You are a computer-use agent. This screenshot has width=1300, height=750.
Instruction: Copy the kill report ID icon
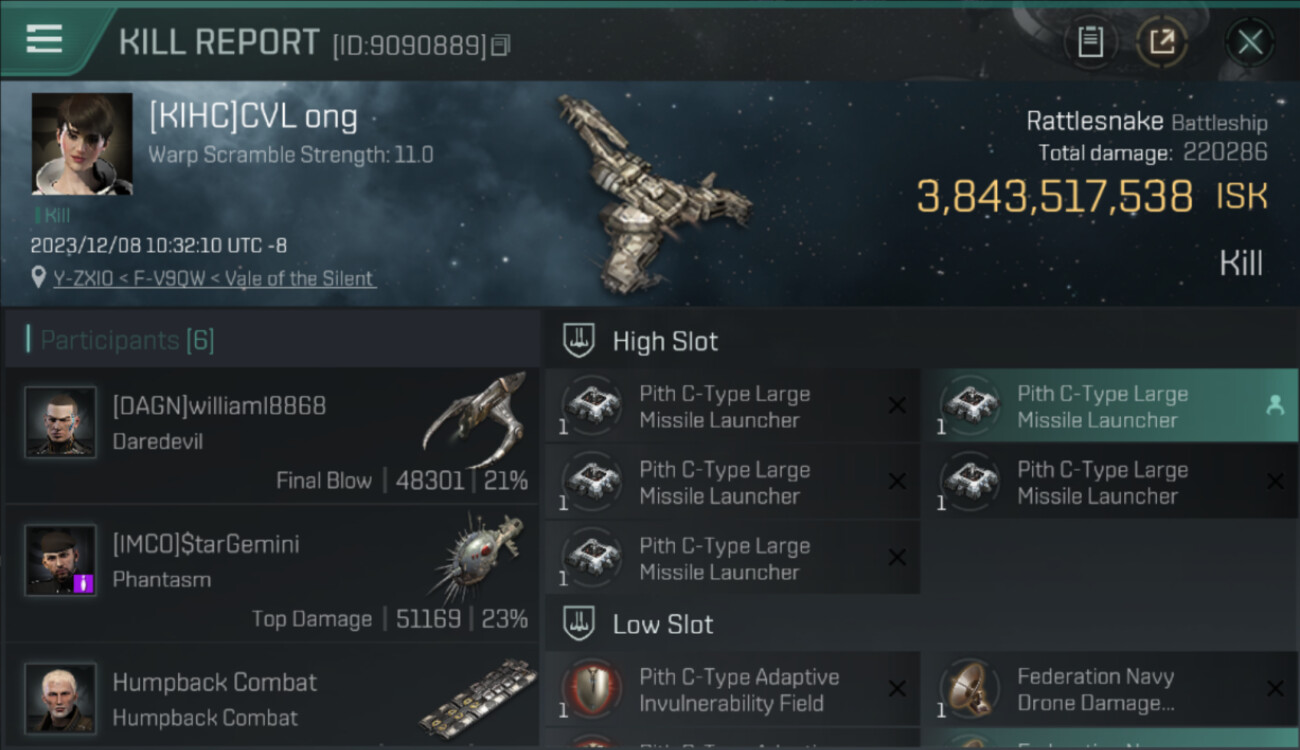point(501,45)
